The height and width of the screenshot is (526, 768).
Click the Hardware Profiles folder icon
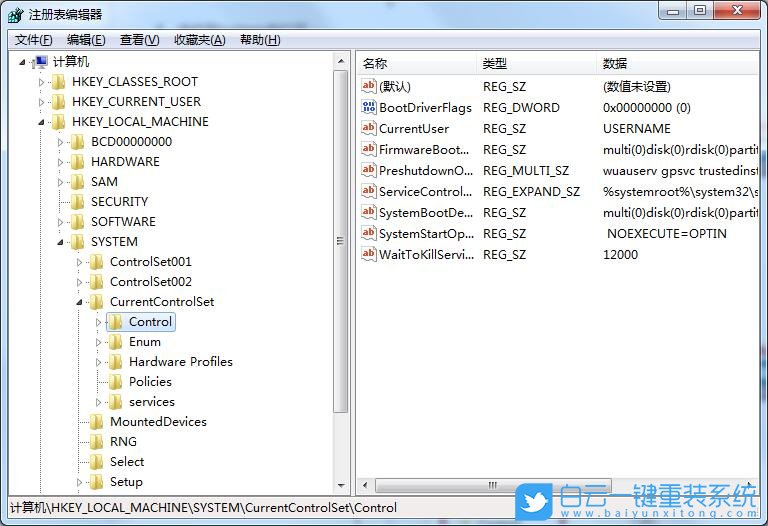(116, 362)
